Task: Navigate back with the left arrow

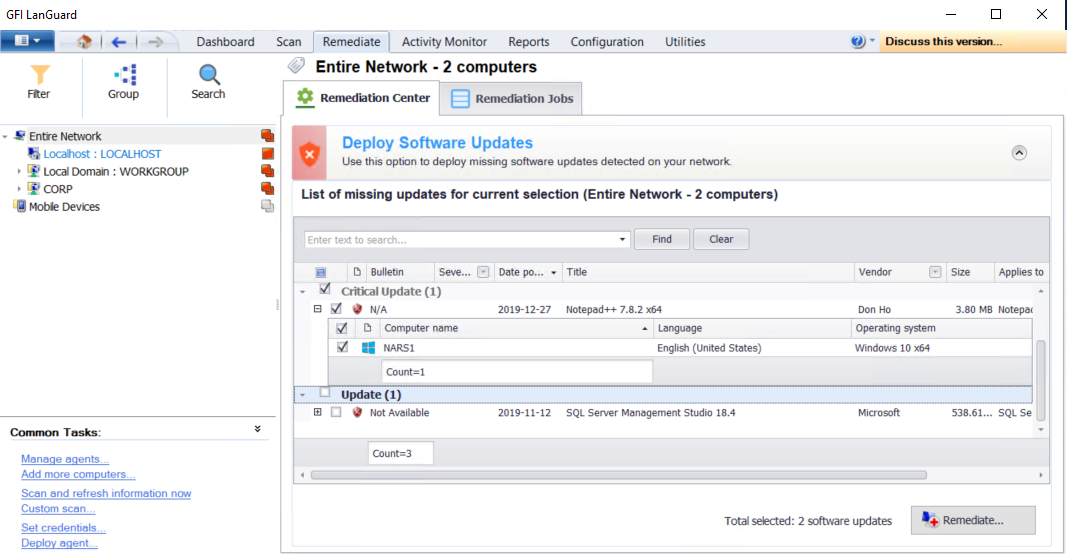Action: (119, 42)
